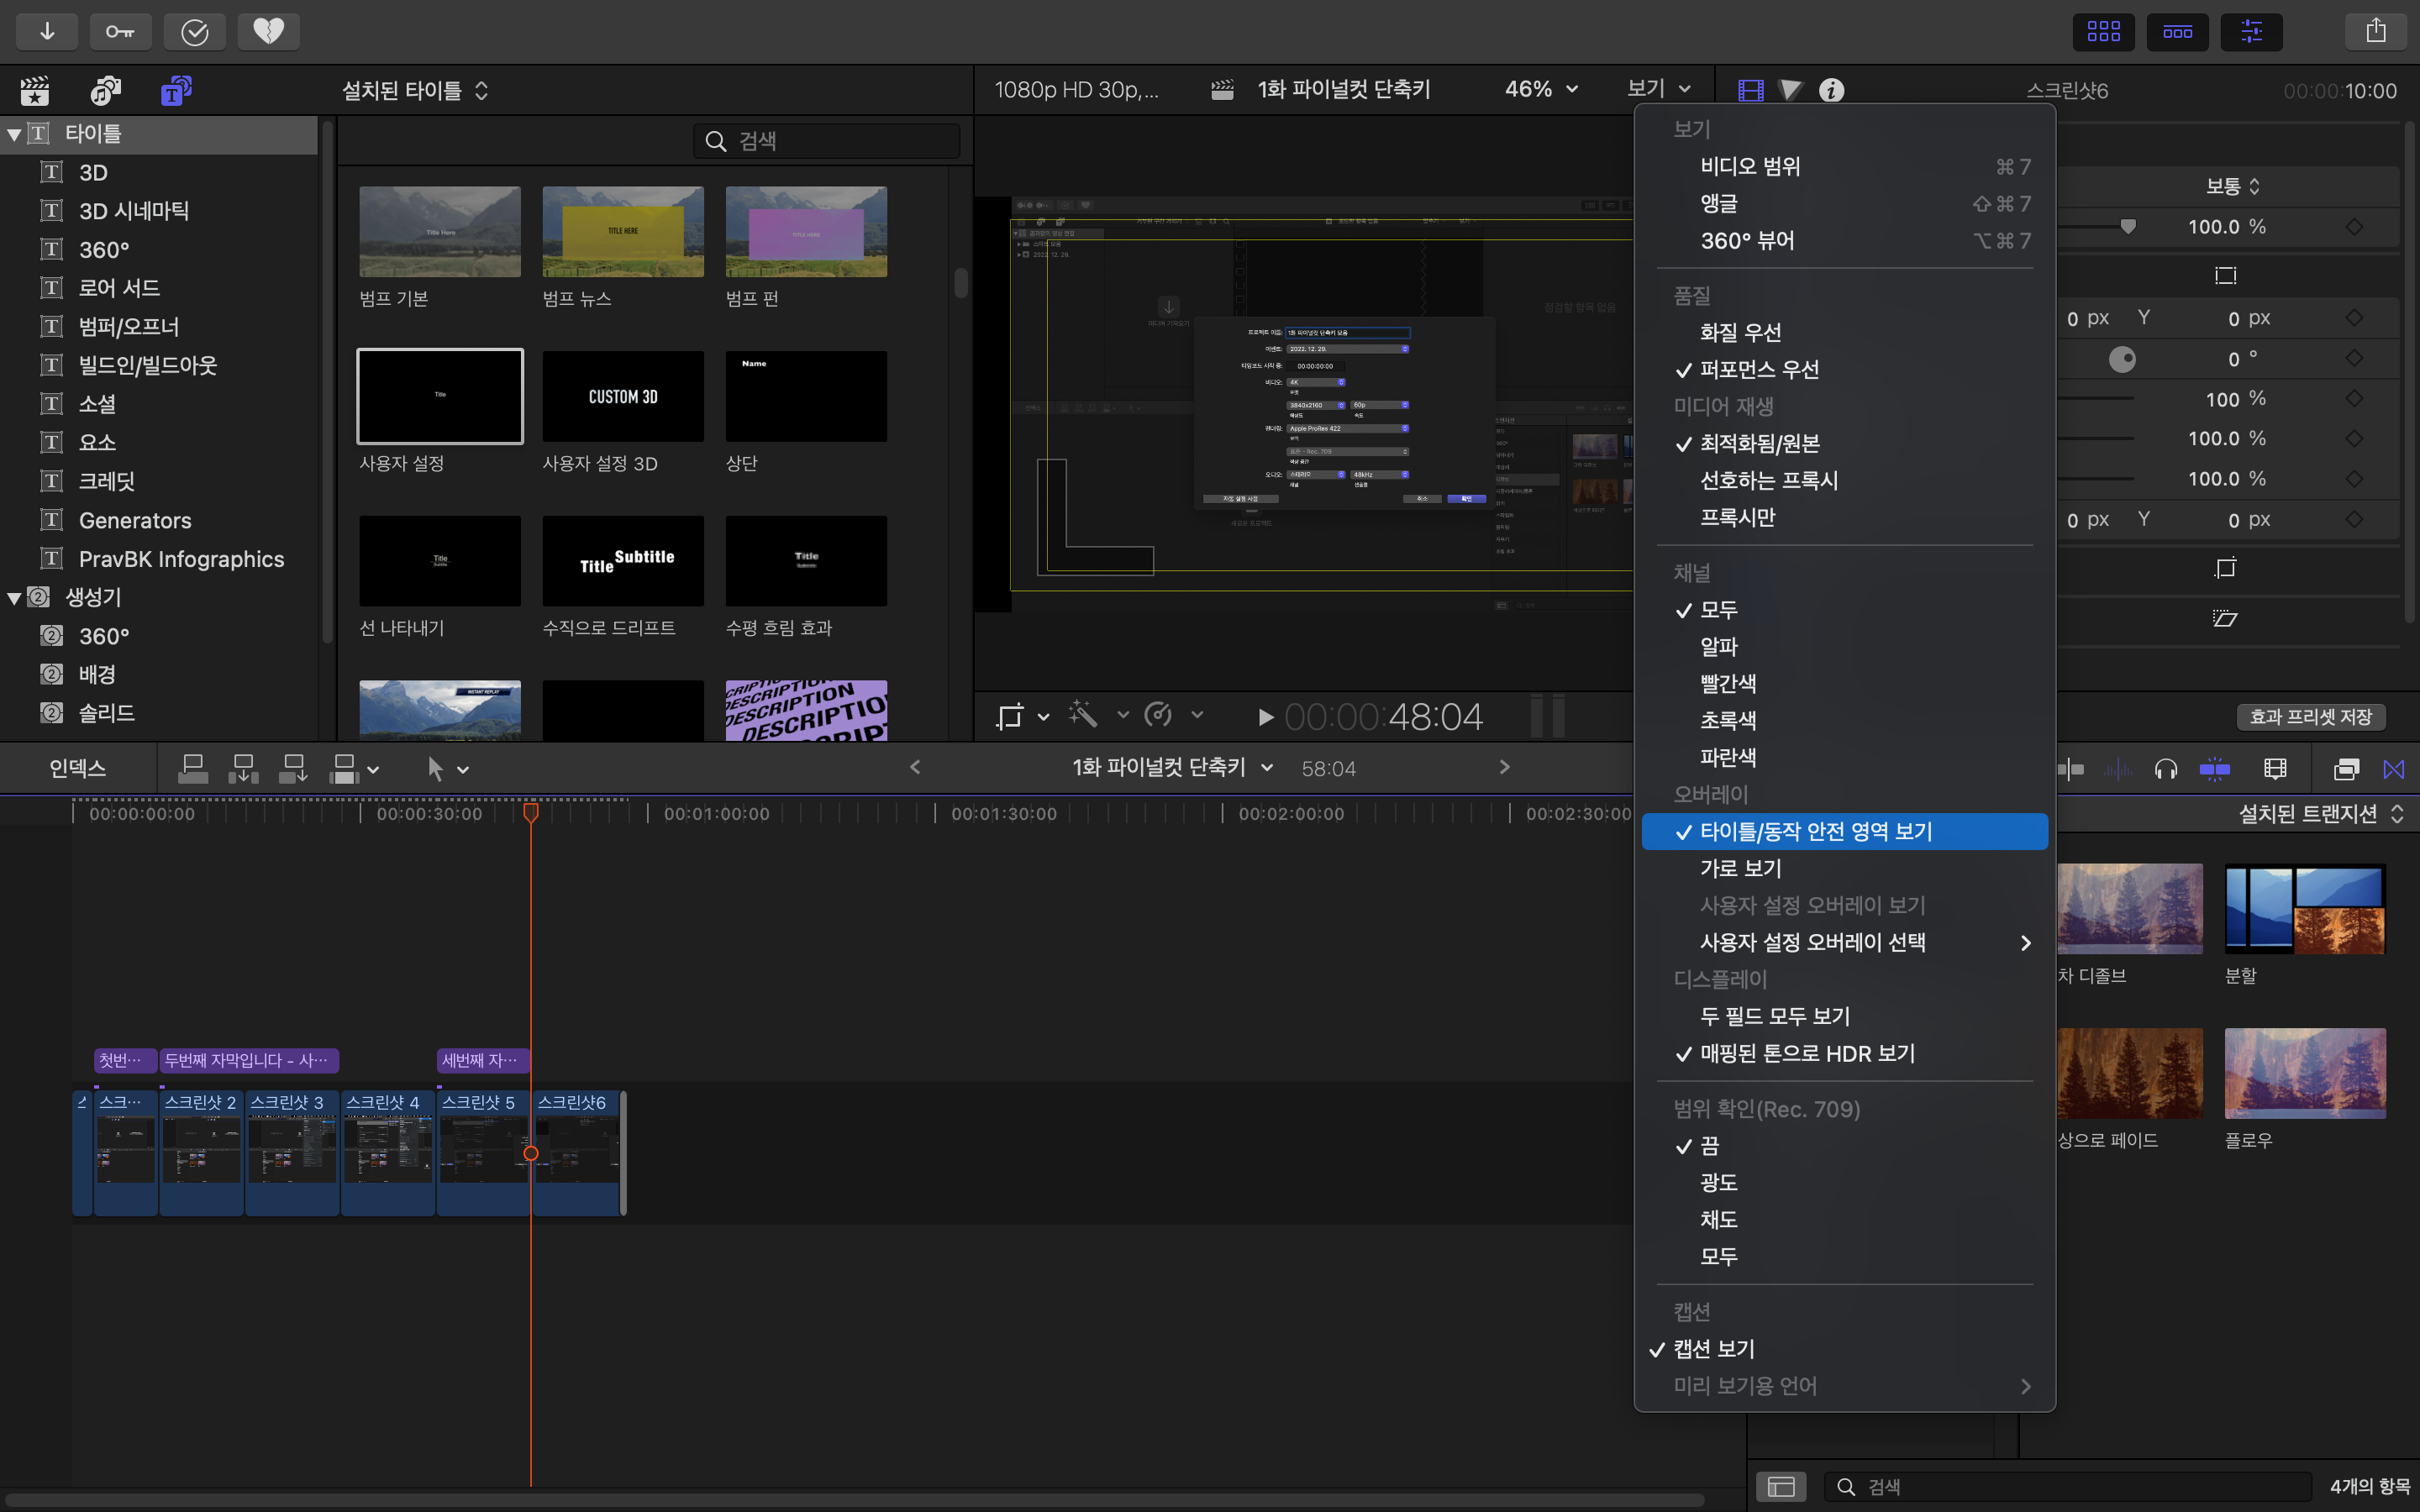The image size is (2420, 1512).
Task: Uncheck title/action safe zones overlay
Action: coord(1815,831)
